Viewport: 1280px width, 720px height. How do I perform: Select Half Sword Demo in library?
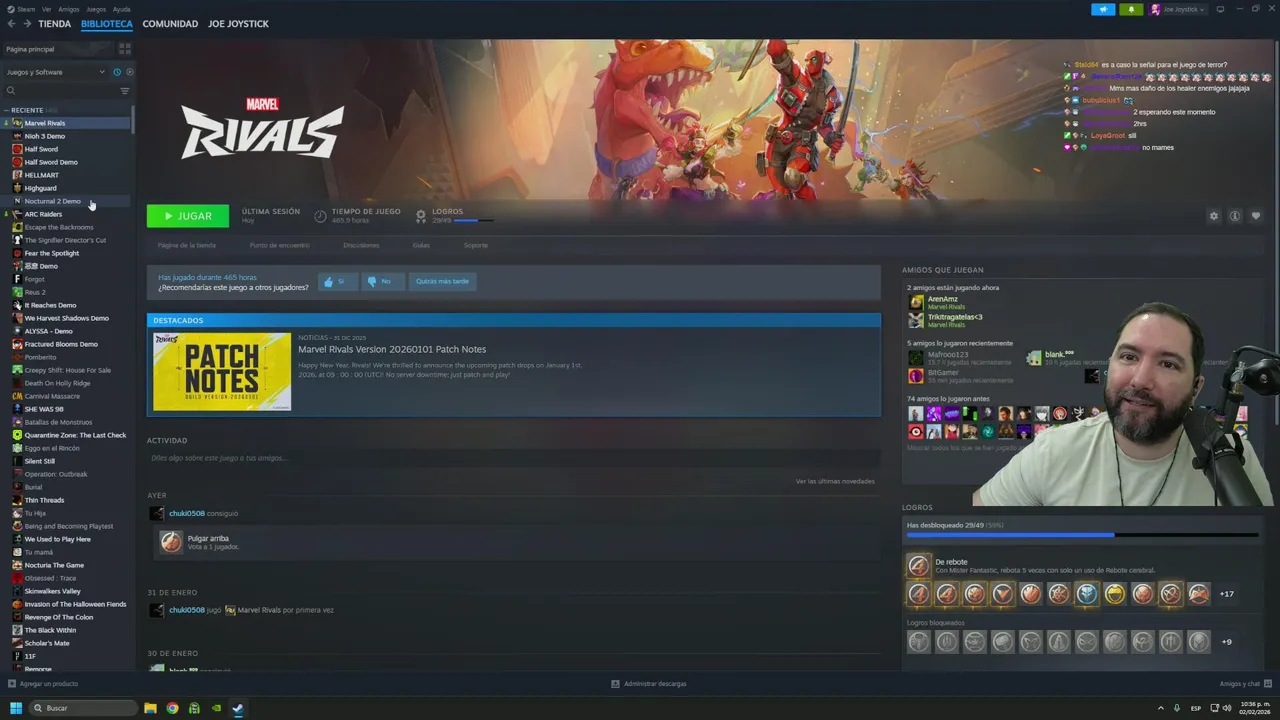(x=51, y=162)
